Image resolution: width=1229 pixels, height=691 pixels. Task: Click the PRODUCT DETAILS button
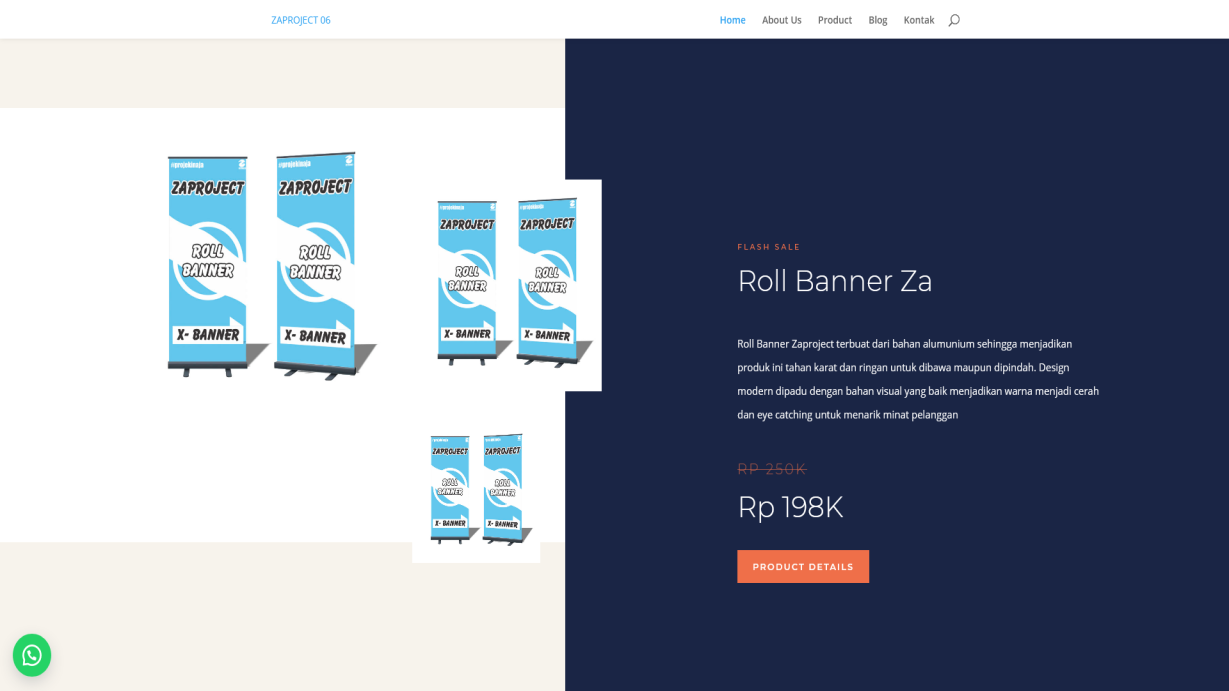point(803,567)
